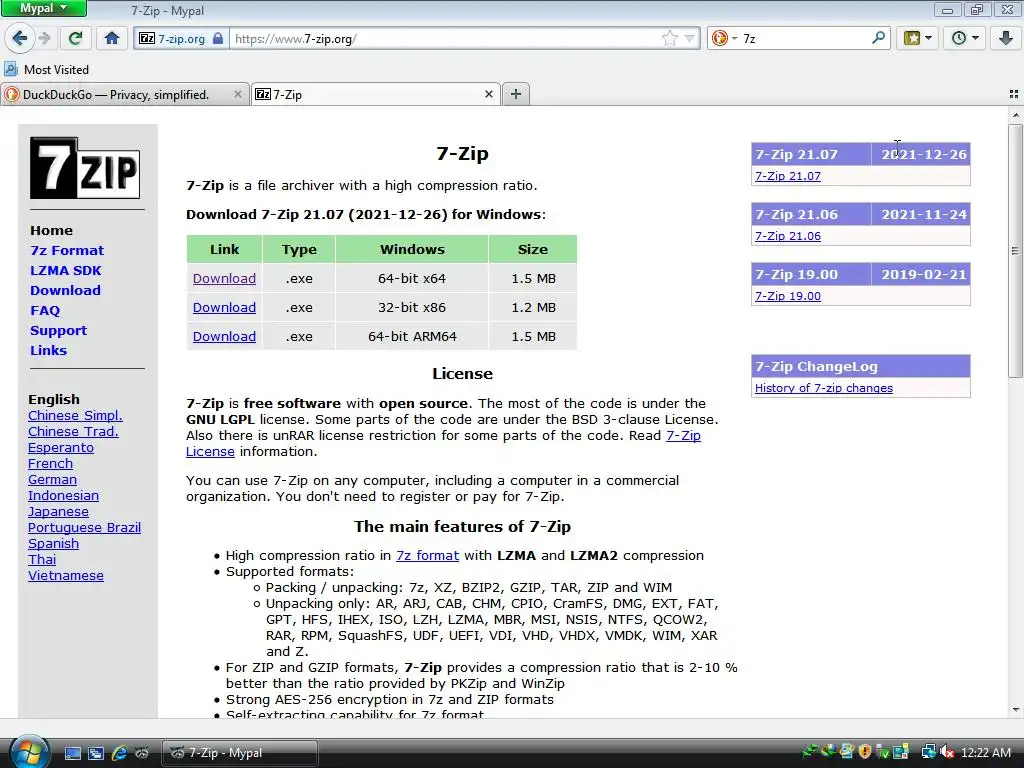Open the history clock dropdown button
The image size is (1024, 768).
click(x=965, y=39)
